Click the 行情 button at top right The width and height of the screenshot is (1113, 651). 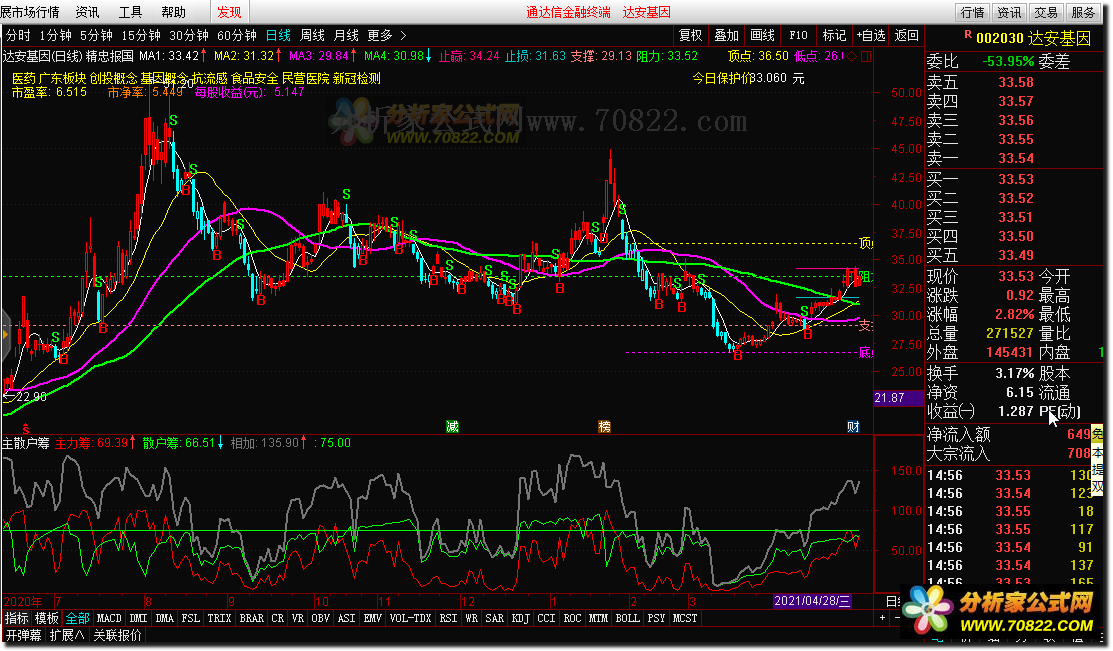click(x=972, y=12)
